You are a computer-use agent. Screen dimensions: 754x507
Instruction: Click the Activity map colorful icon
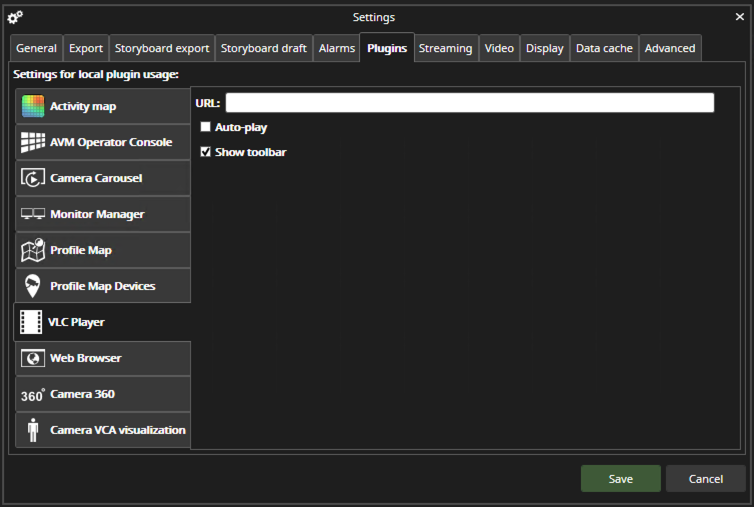(33, 106)
